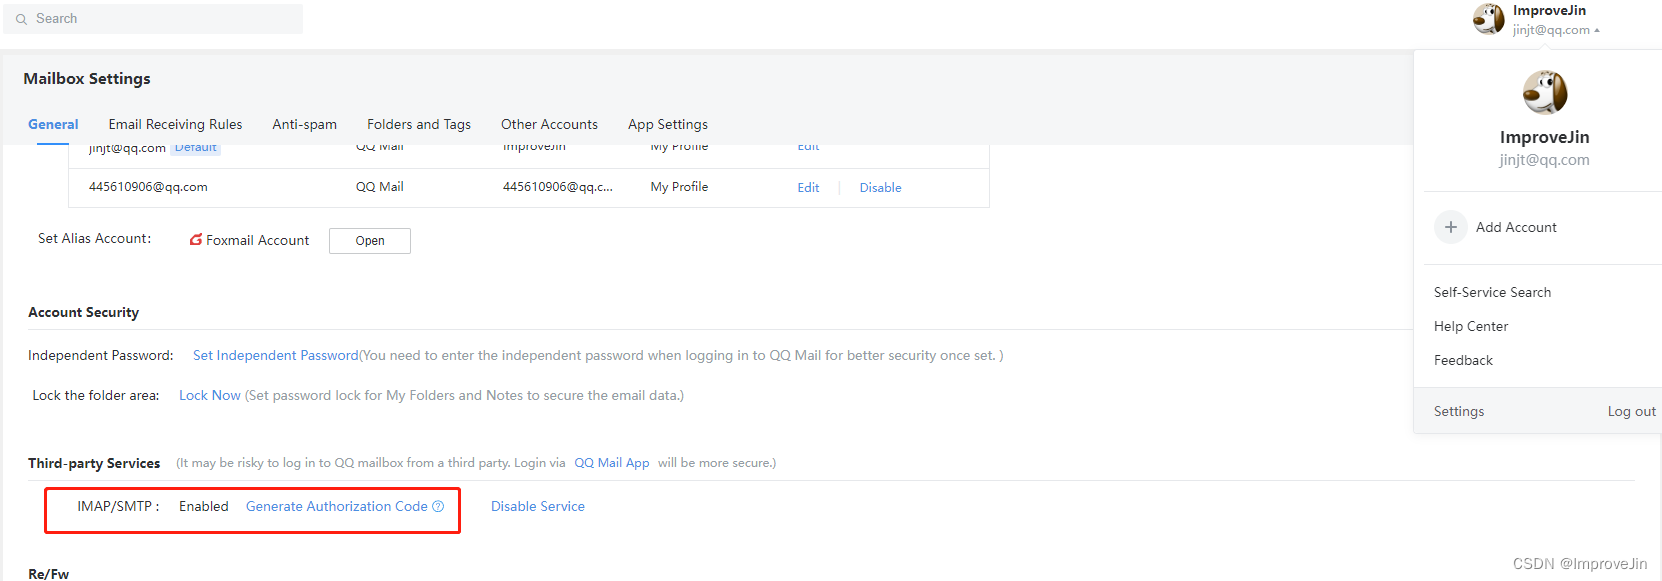Focus the Search input field

click(153, 19)
